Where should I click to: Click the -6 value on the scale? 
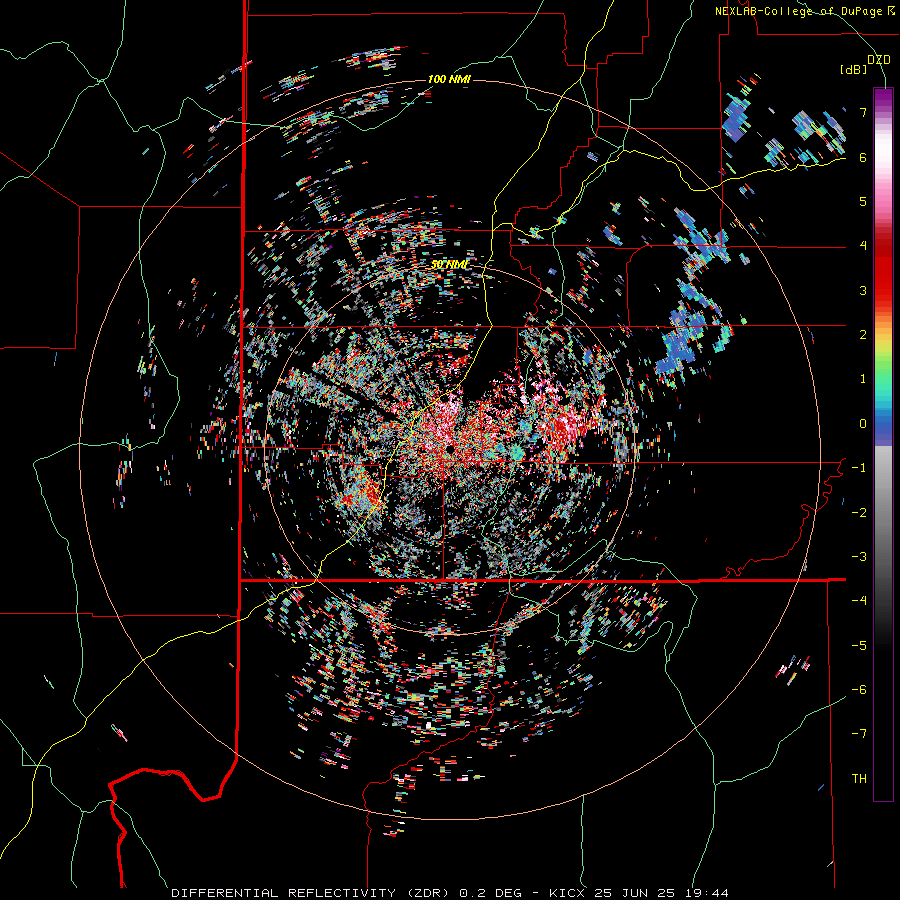click(859, 690)
